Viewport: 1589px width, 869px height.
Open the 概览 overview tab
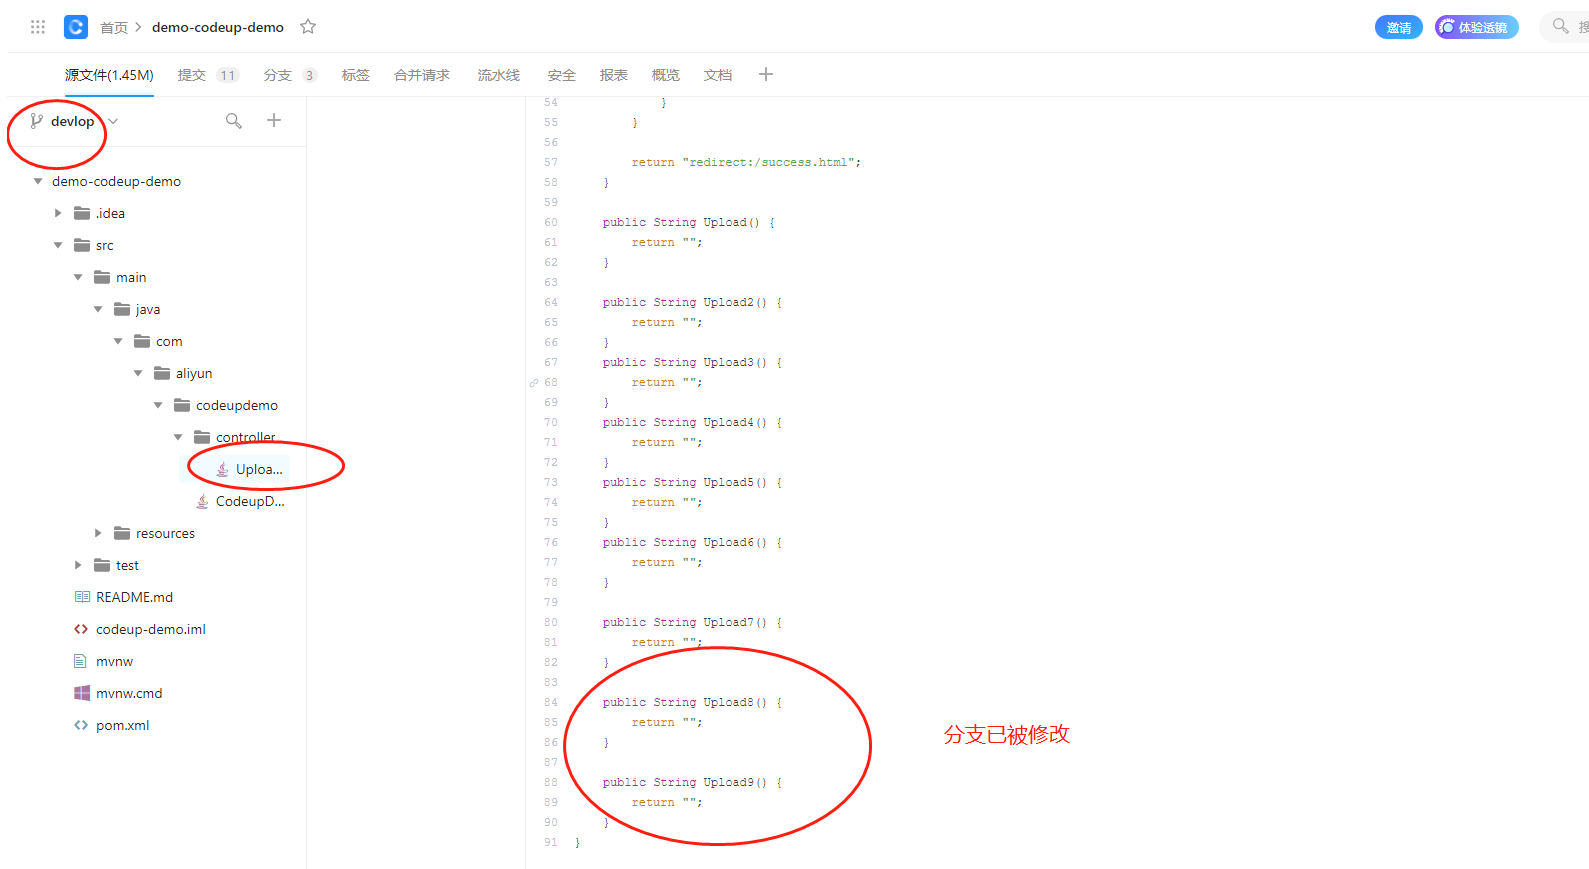click(x=666, y=75)
